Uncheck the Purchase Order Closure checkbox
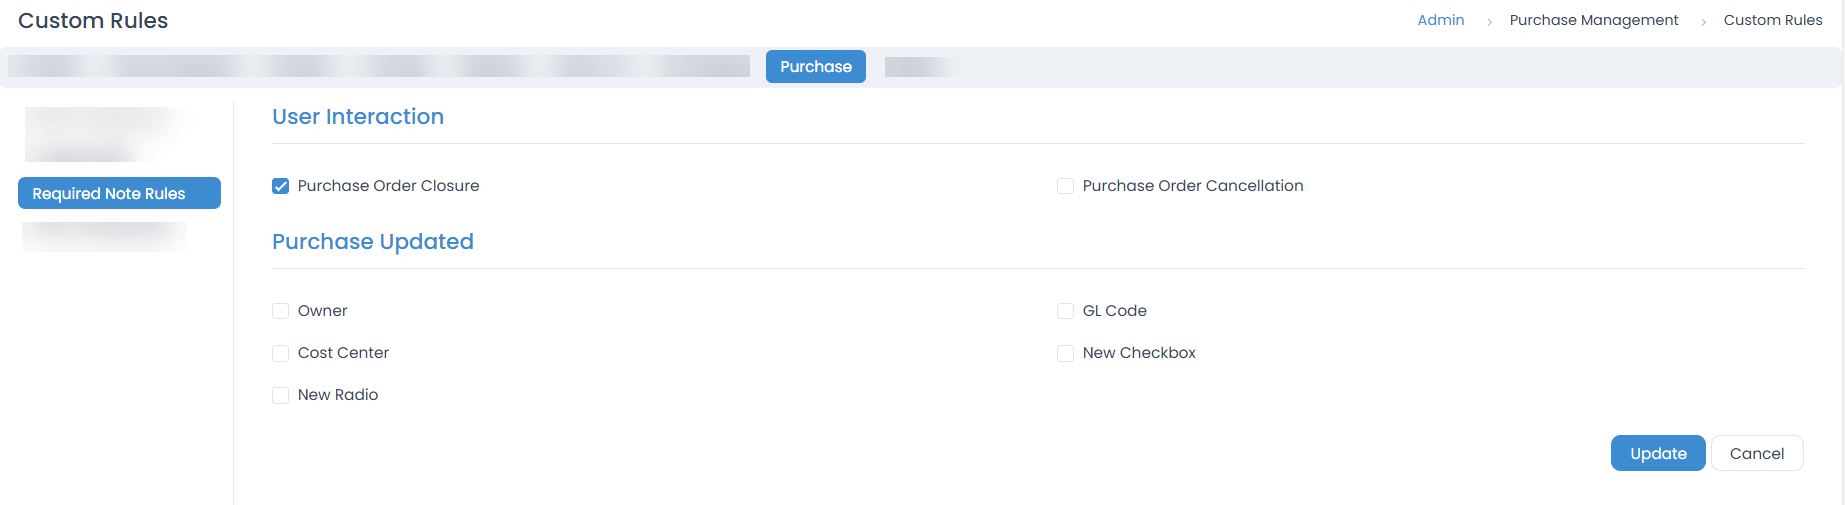Image resolution: width=1845 pixels, height=505 pixels. (281, 186)
